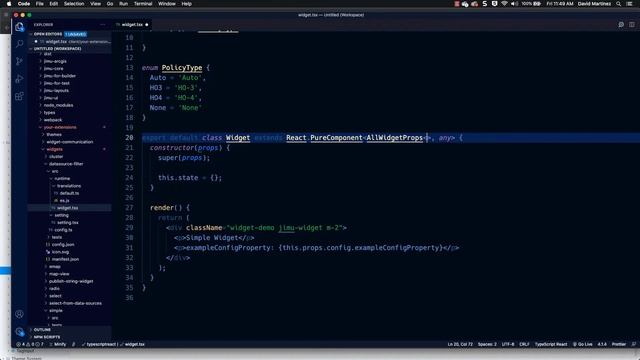Open the Accounts icon in activity bar
This screenshot has height=360, width=640.
pos(19,314)
